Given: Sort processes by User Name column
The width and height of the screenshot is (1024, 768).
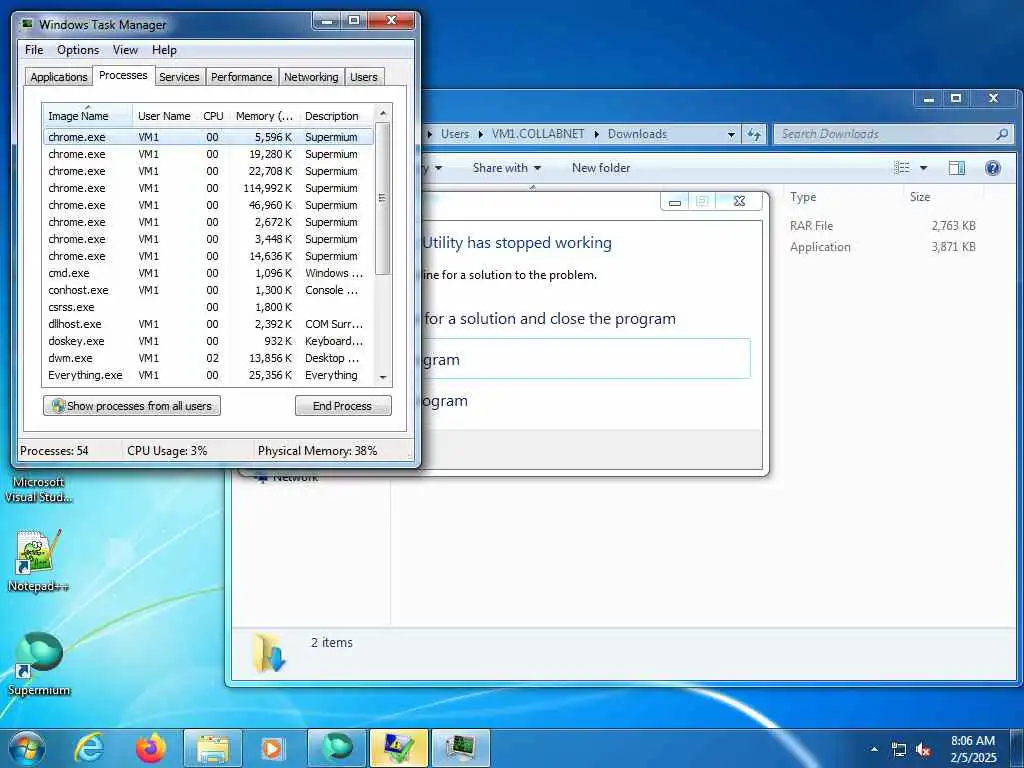Looking at the screenshot, I should click(165, 116).
